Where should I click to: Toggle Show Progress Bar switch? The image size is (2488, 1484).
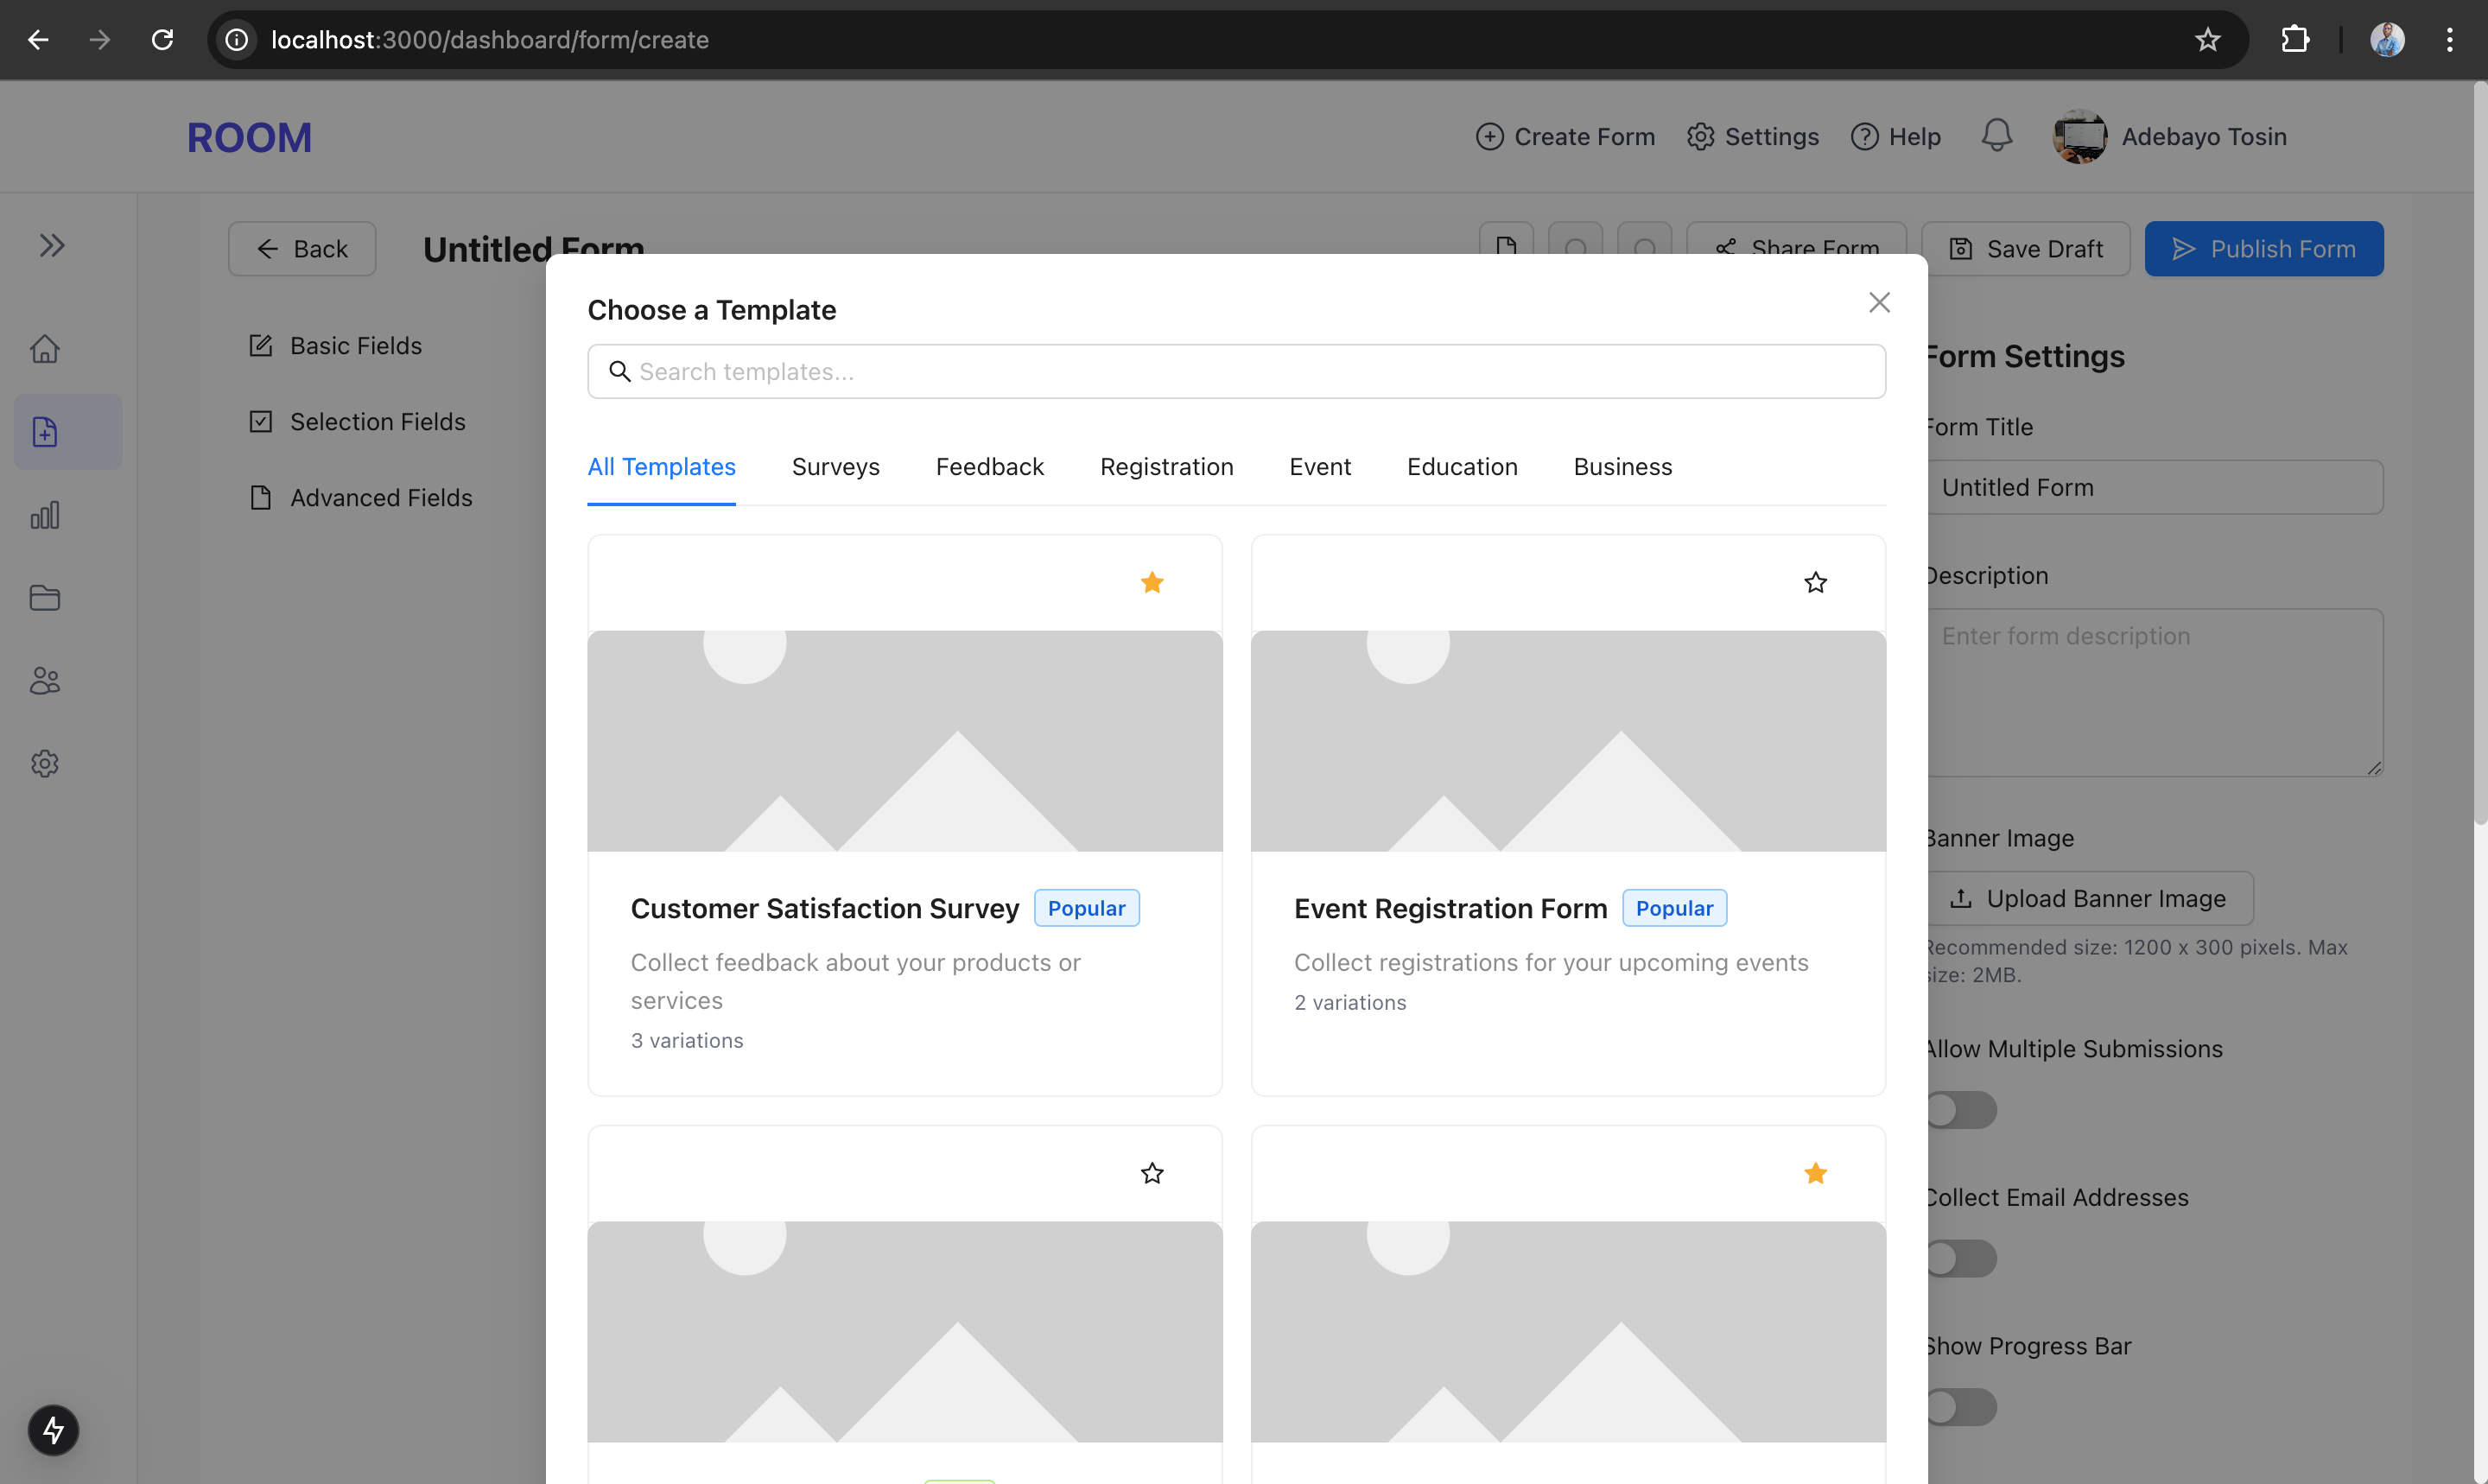click(x=1961, y=1408)
